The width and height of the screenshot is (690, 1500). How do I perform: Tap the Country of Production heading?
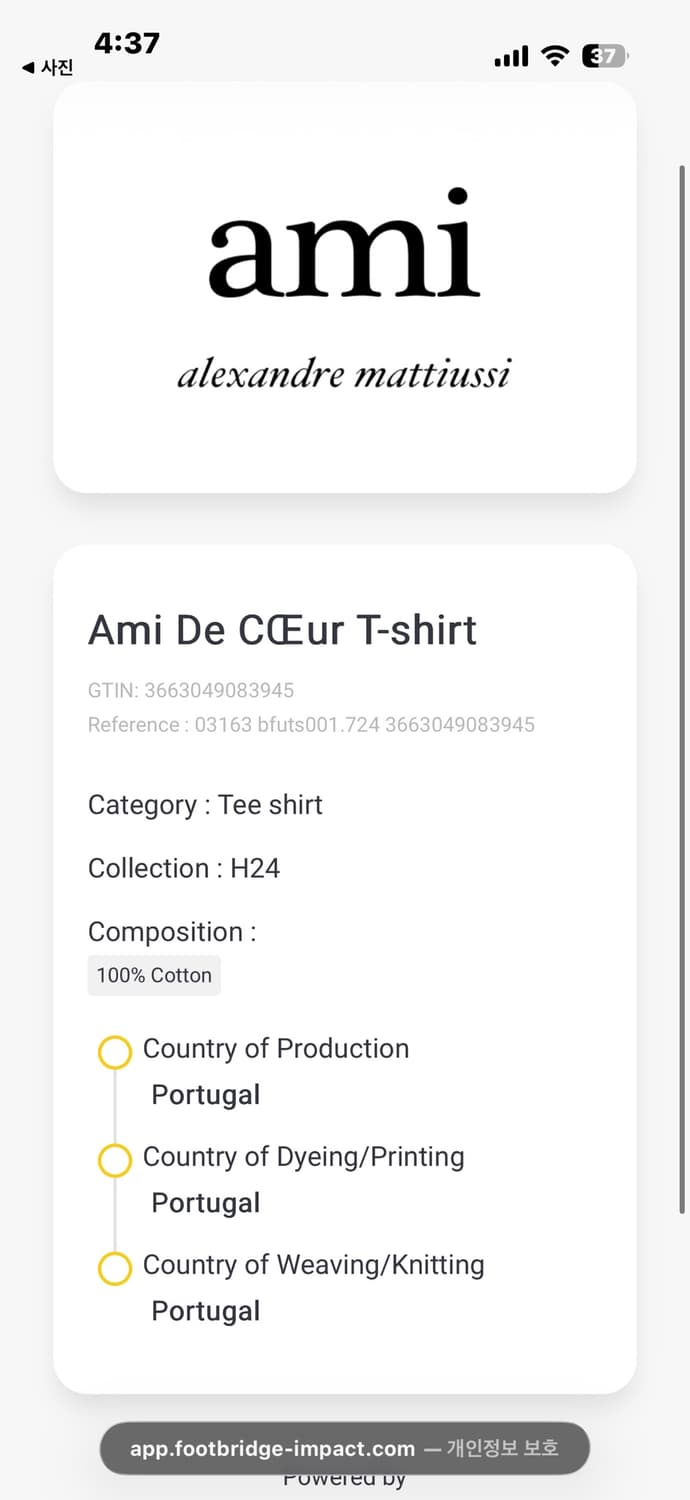point(276,1048)
